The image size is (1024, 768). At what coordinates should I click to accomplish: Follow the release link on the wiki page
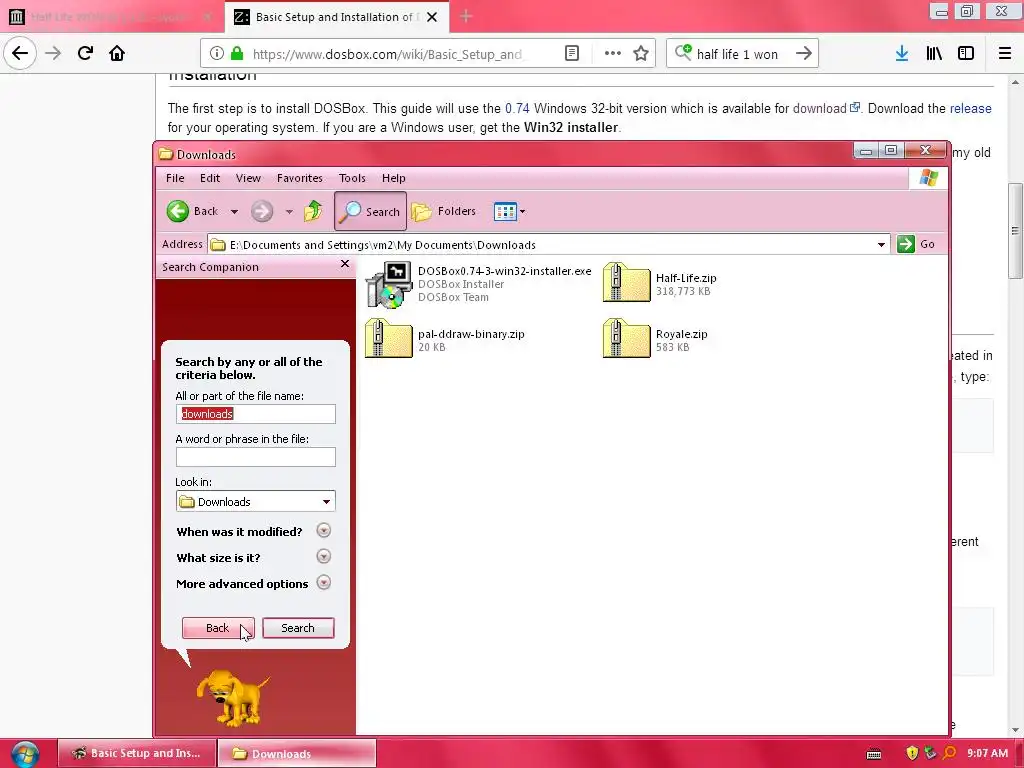point(970,108)
